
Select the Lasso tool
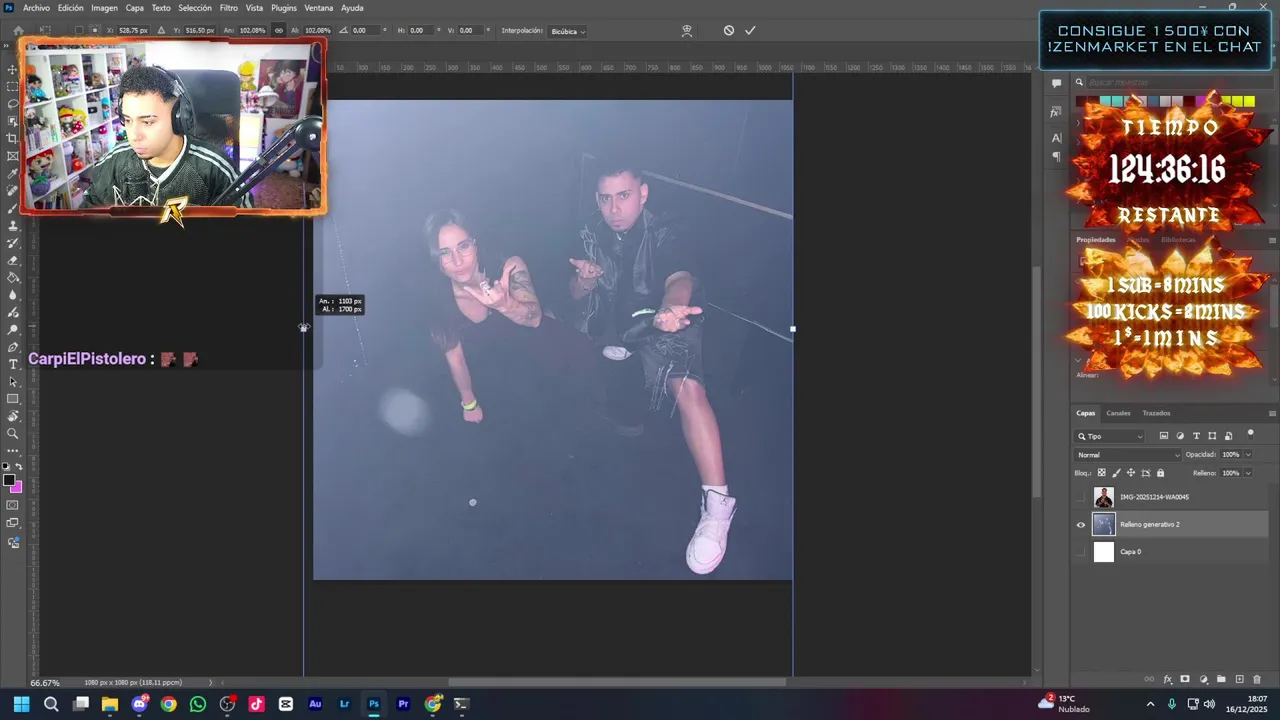(13, 103)
